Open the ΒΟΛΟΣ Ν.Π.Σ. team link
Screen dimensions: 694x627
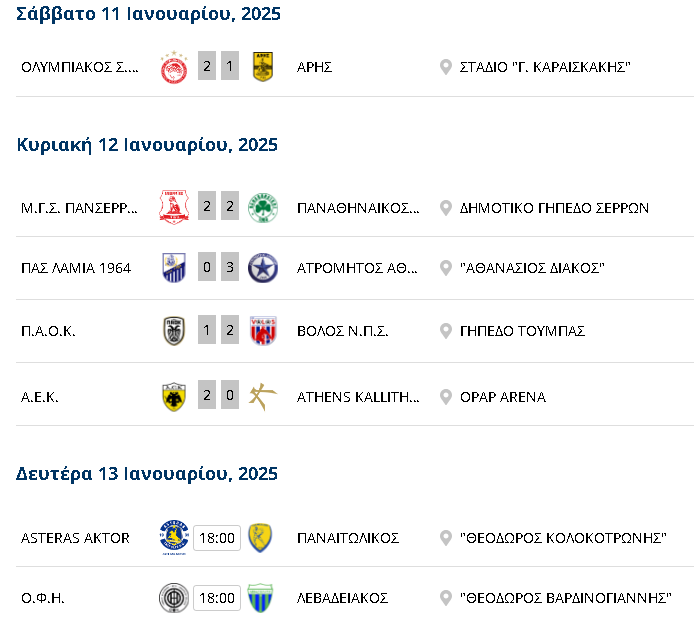point(343,331)
